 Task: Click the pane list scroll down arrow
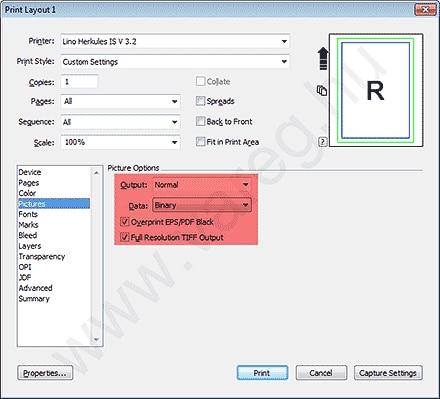coord(96,339)
